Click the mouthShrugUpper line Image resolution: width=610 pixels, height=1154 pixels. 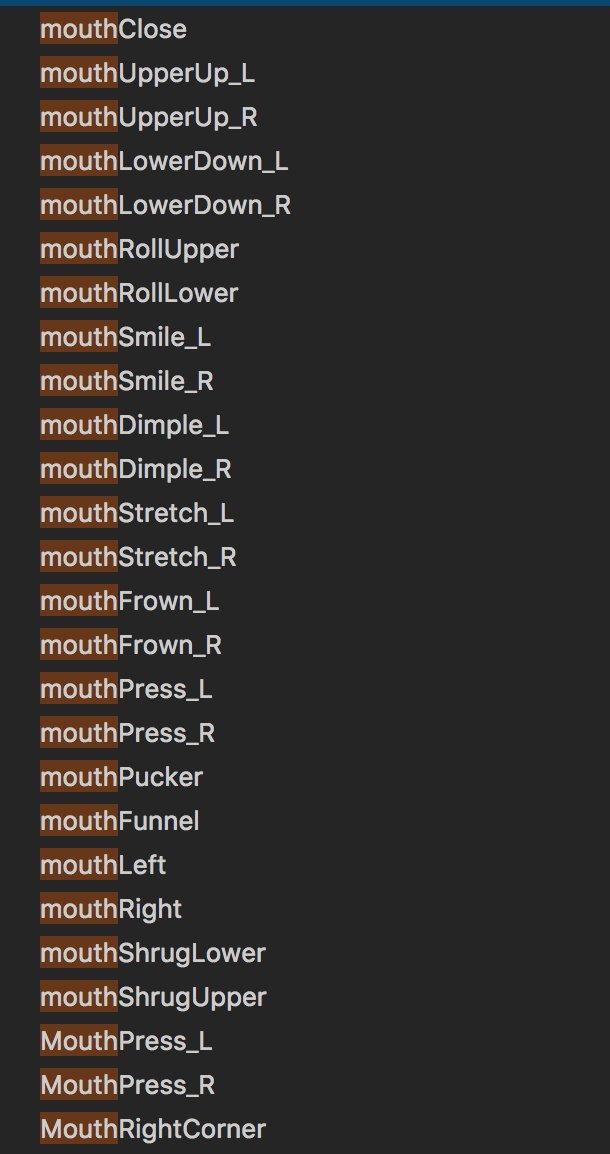[x=153, y=998]
